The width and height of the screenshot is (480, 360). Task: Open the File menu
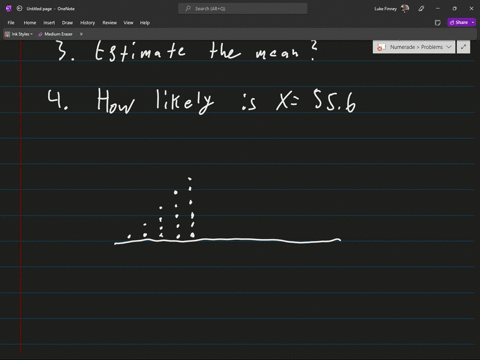coord(11,23)
